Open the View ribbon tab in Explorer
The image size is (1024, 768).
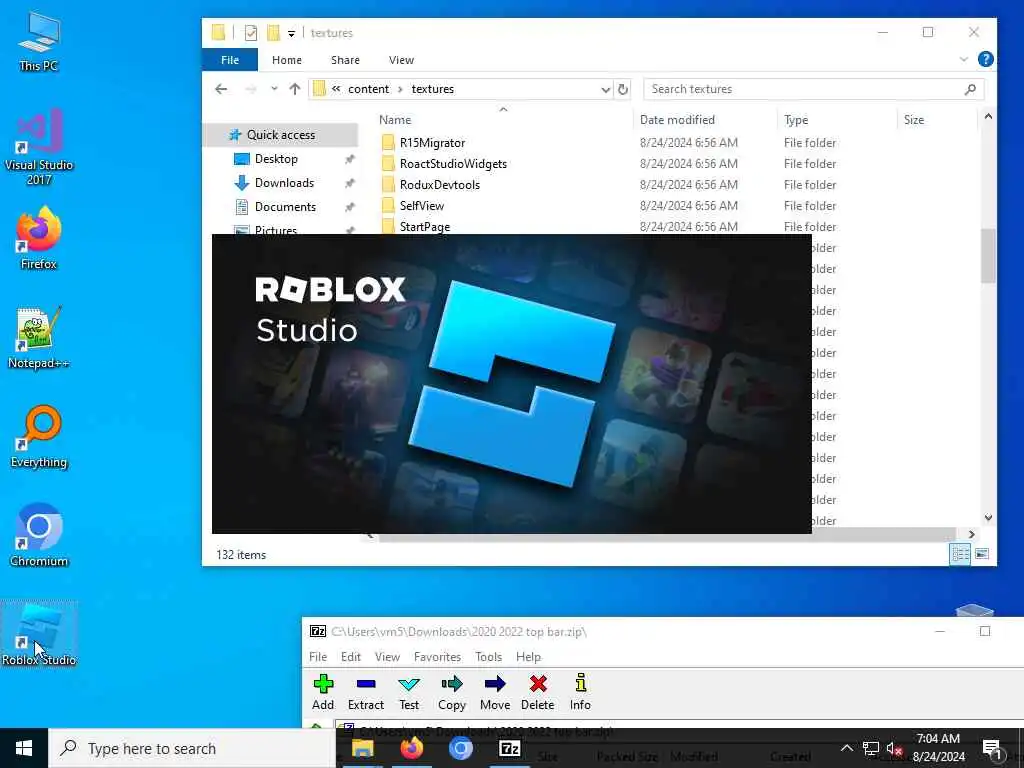click(401, 59)
